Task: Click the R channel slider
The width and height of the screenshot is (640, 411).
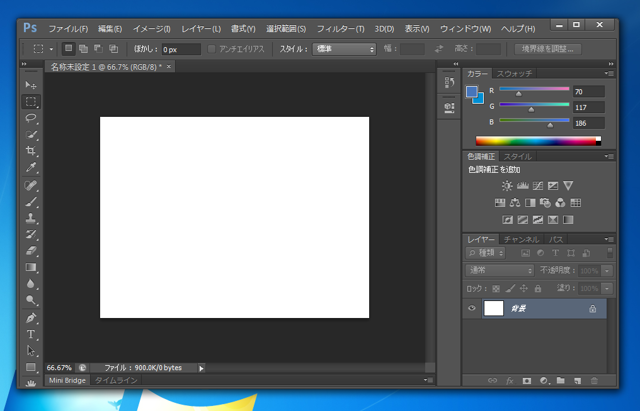Action: [534, 89]
